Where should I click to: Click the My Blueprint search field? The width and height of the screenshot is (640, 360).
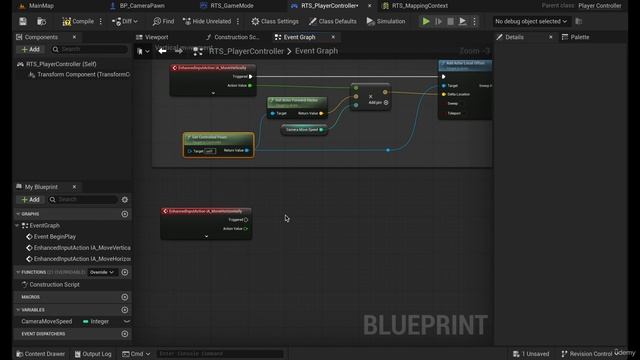(83, 200)
